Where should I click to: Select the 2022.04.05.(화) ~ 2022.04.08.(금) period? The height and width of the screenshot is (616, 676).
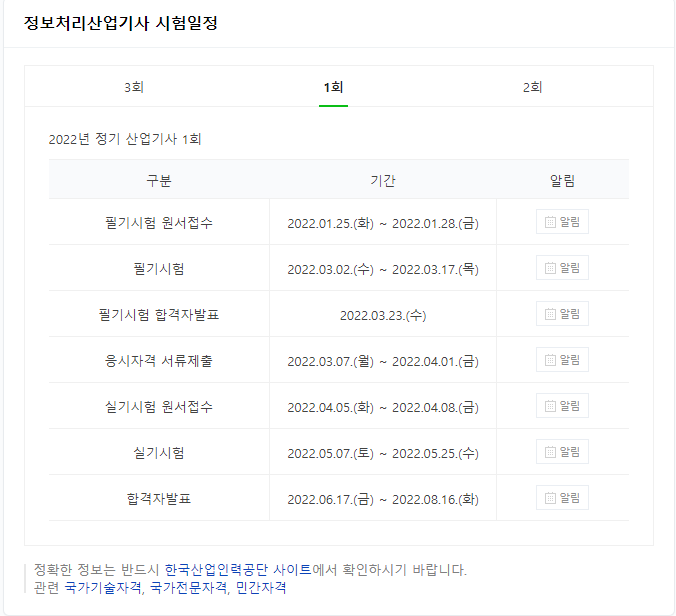pyautogui.click(x=383, y=407)
